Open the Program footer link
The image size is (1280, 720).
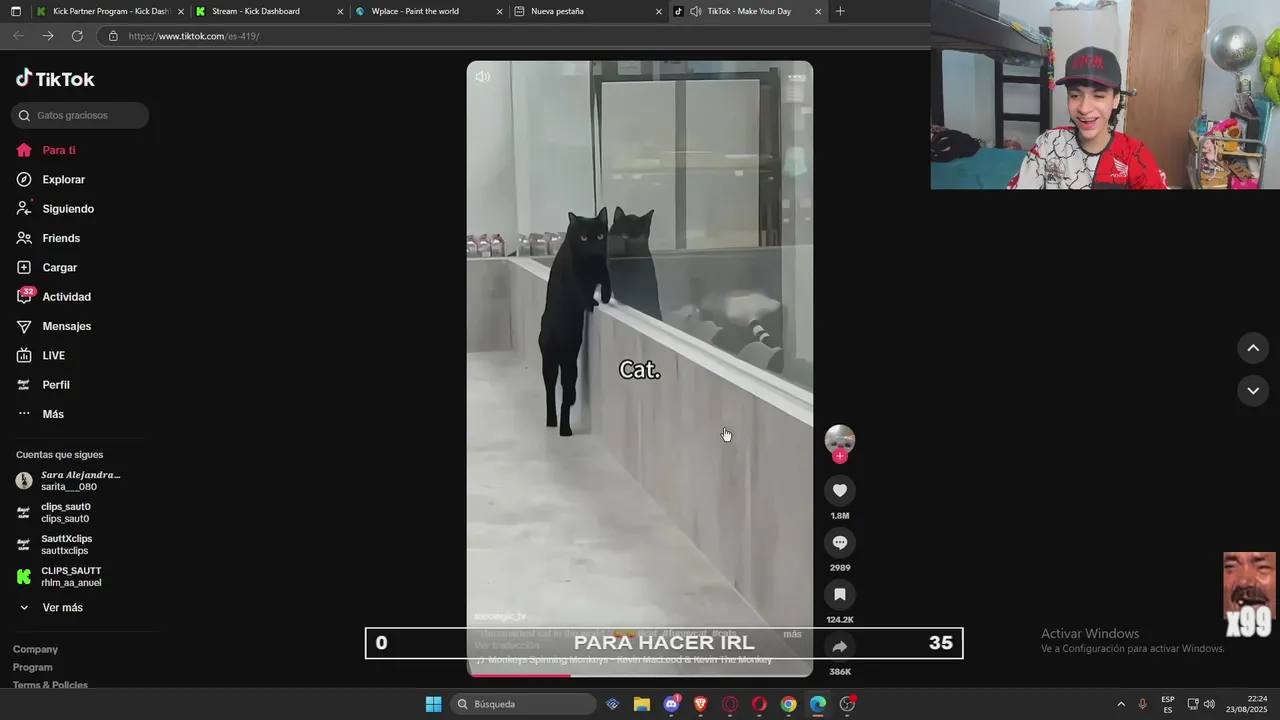[32, 667]
